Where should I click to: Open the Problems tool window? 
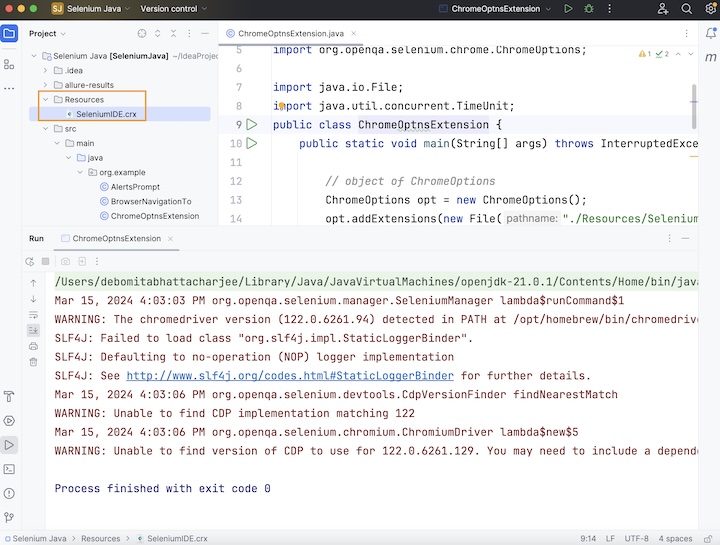coord(9,493)
